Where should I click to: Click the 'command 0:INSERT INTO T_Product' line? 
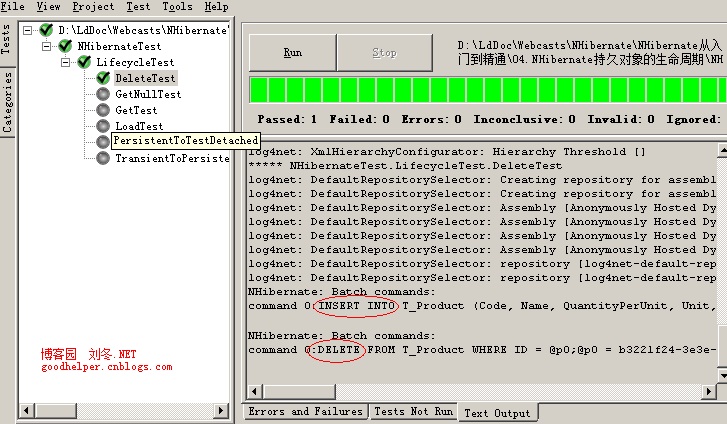click(482, 306)
